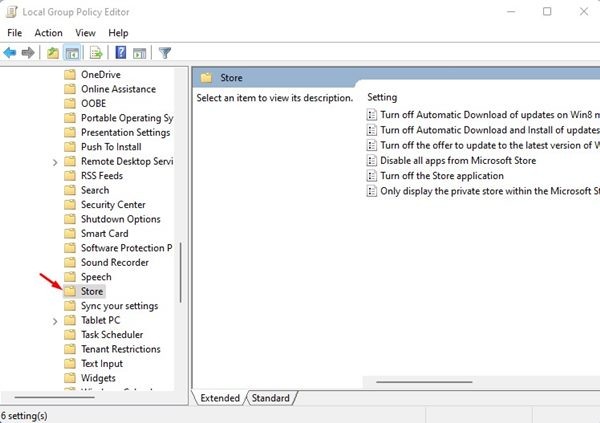
Task: Select Sync your settings tree item
Action: [x=119, y=306]
